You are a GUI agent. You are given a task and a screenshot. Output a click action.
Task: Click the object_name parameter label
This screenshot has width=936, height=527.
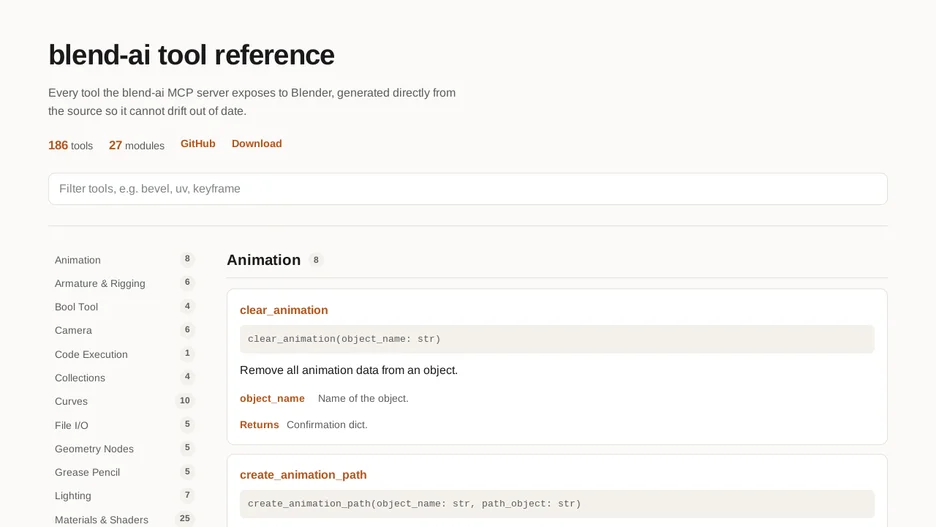(x=272, y=398)
